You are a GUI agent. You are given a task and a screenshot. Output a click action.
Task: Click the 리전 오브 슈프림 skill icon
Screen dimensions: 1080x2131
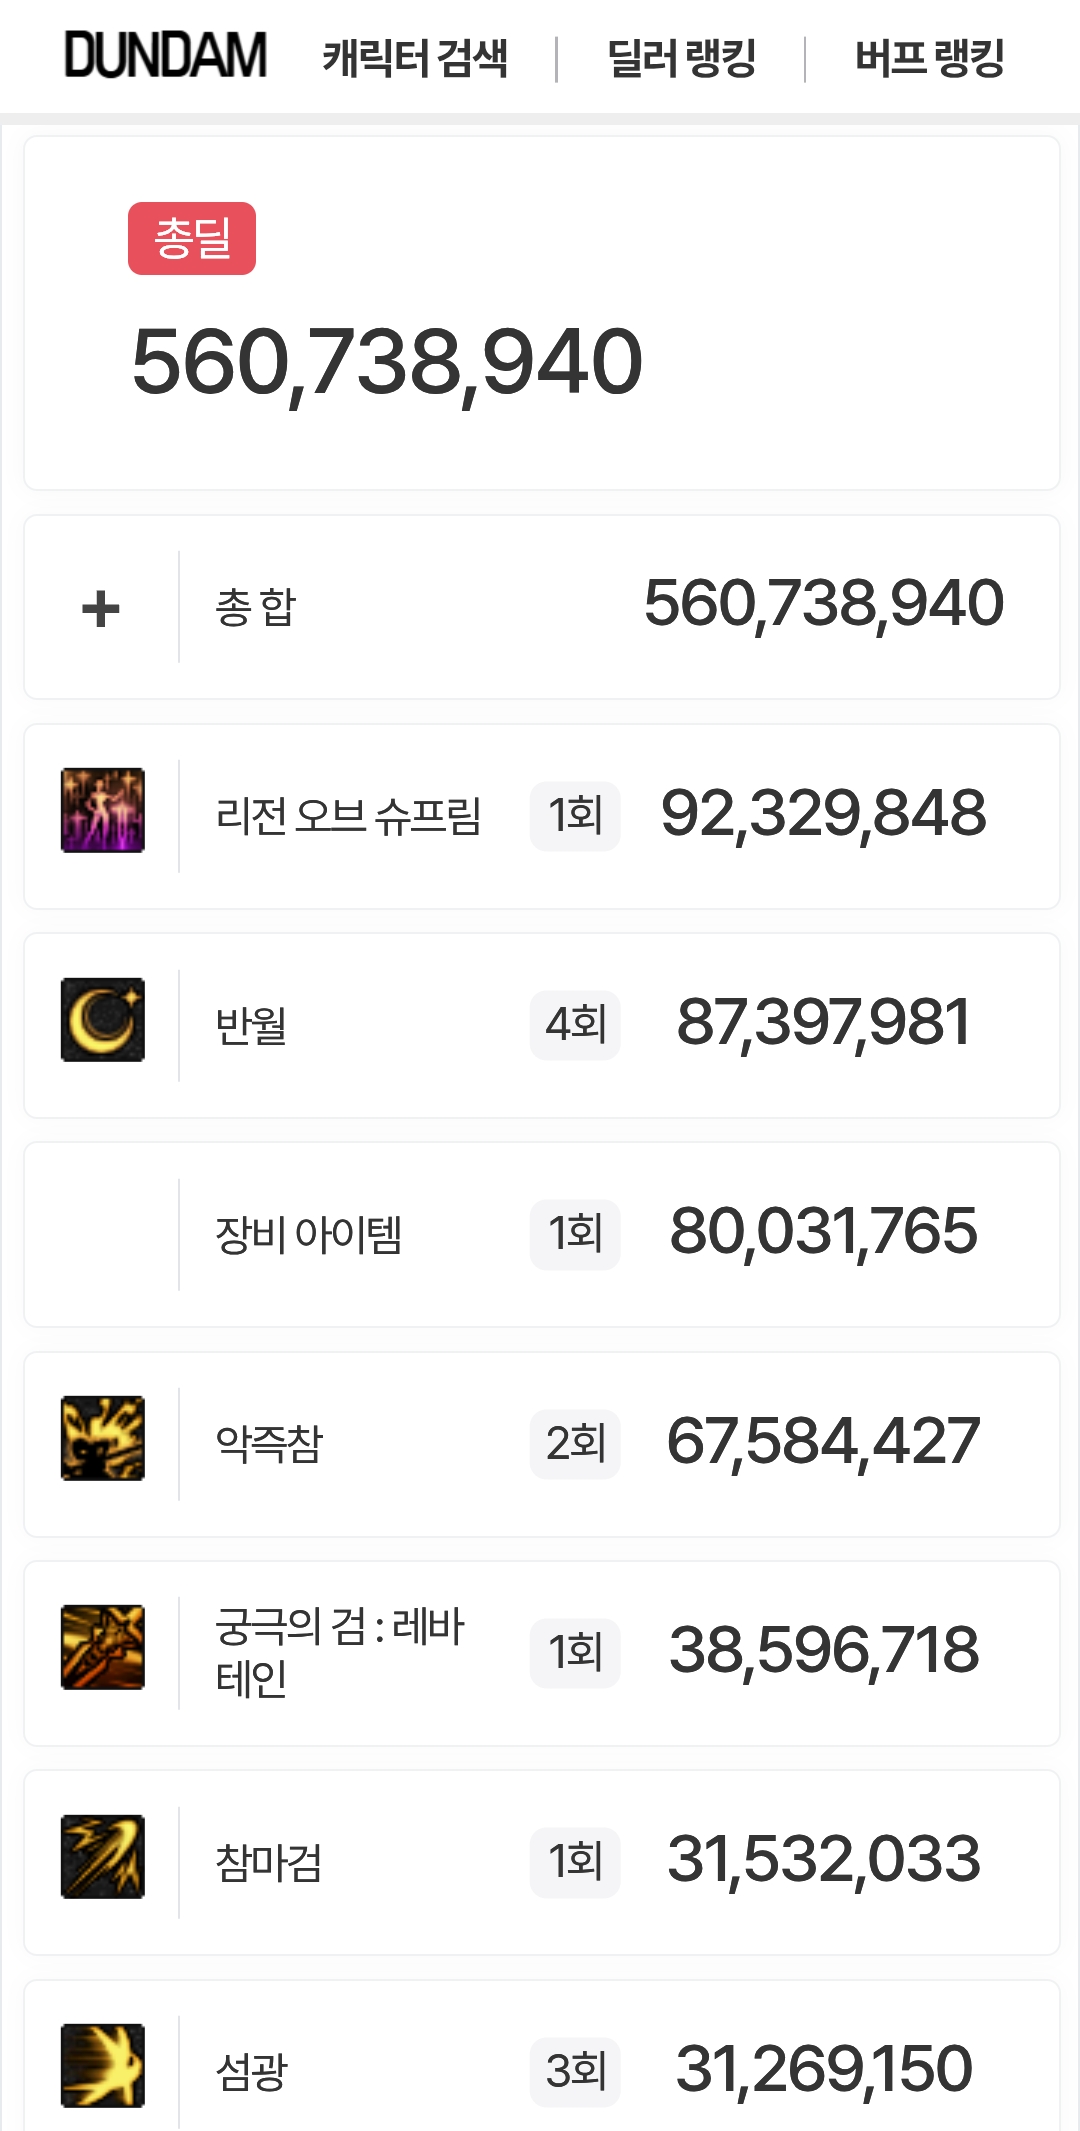[x=103, y=811]
